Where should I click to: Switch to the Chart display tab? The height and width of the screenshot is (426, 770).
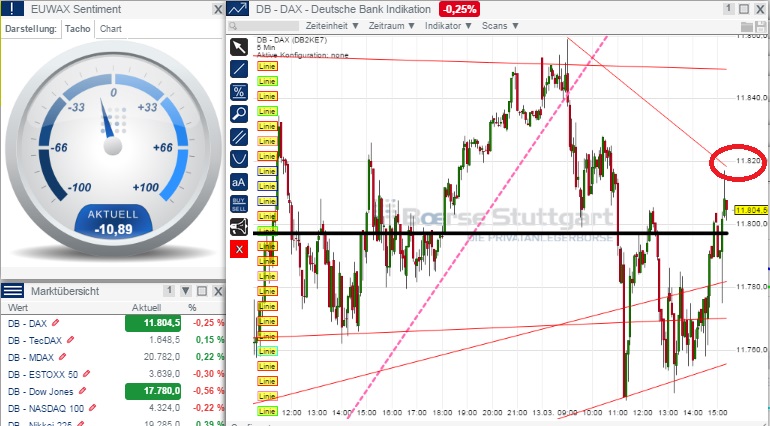point(110,28)
